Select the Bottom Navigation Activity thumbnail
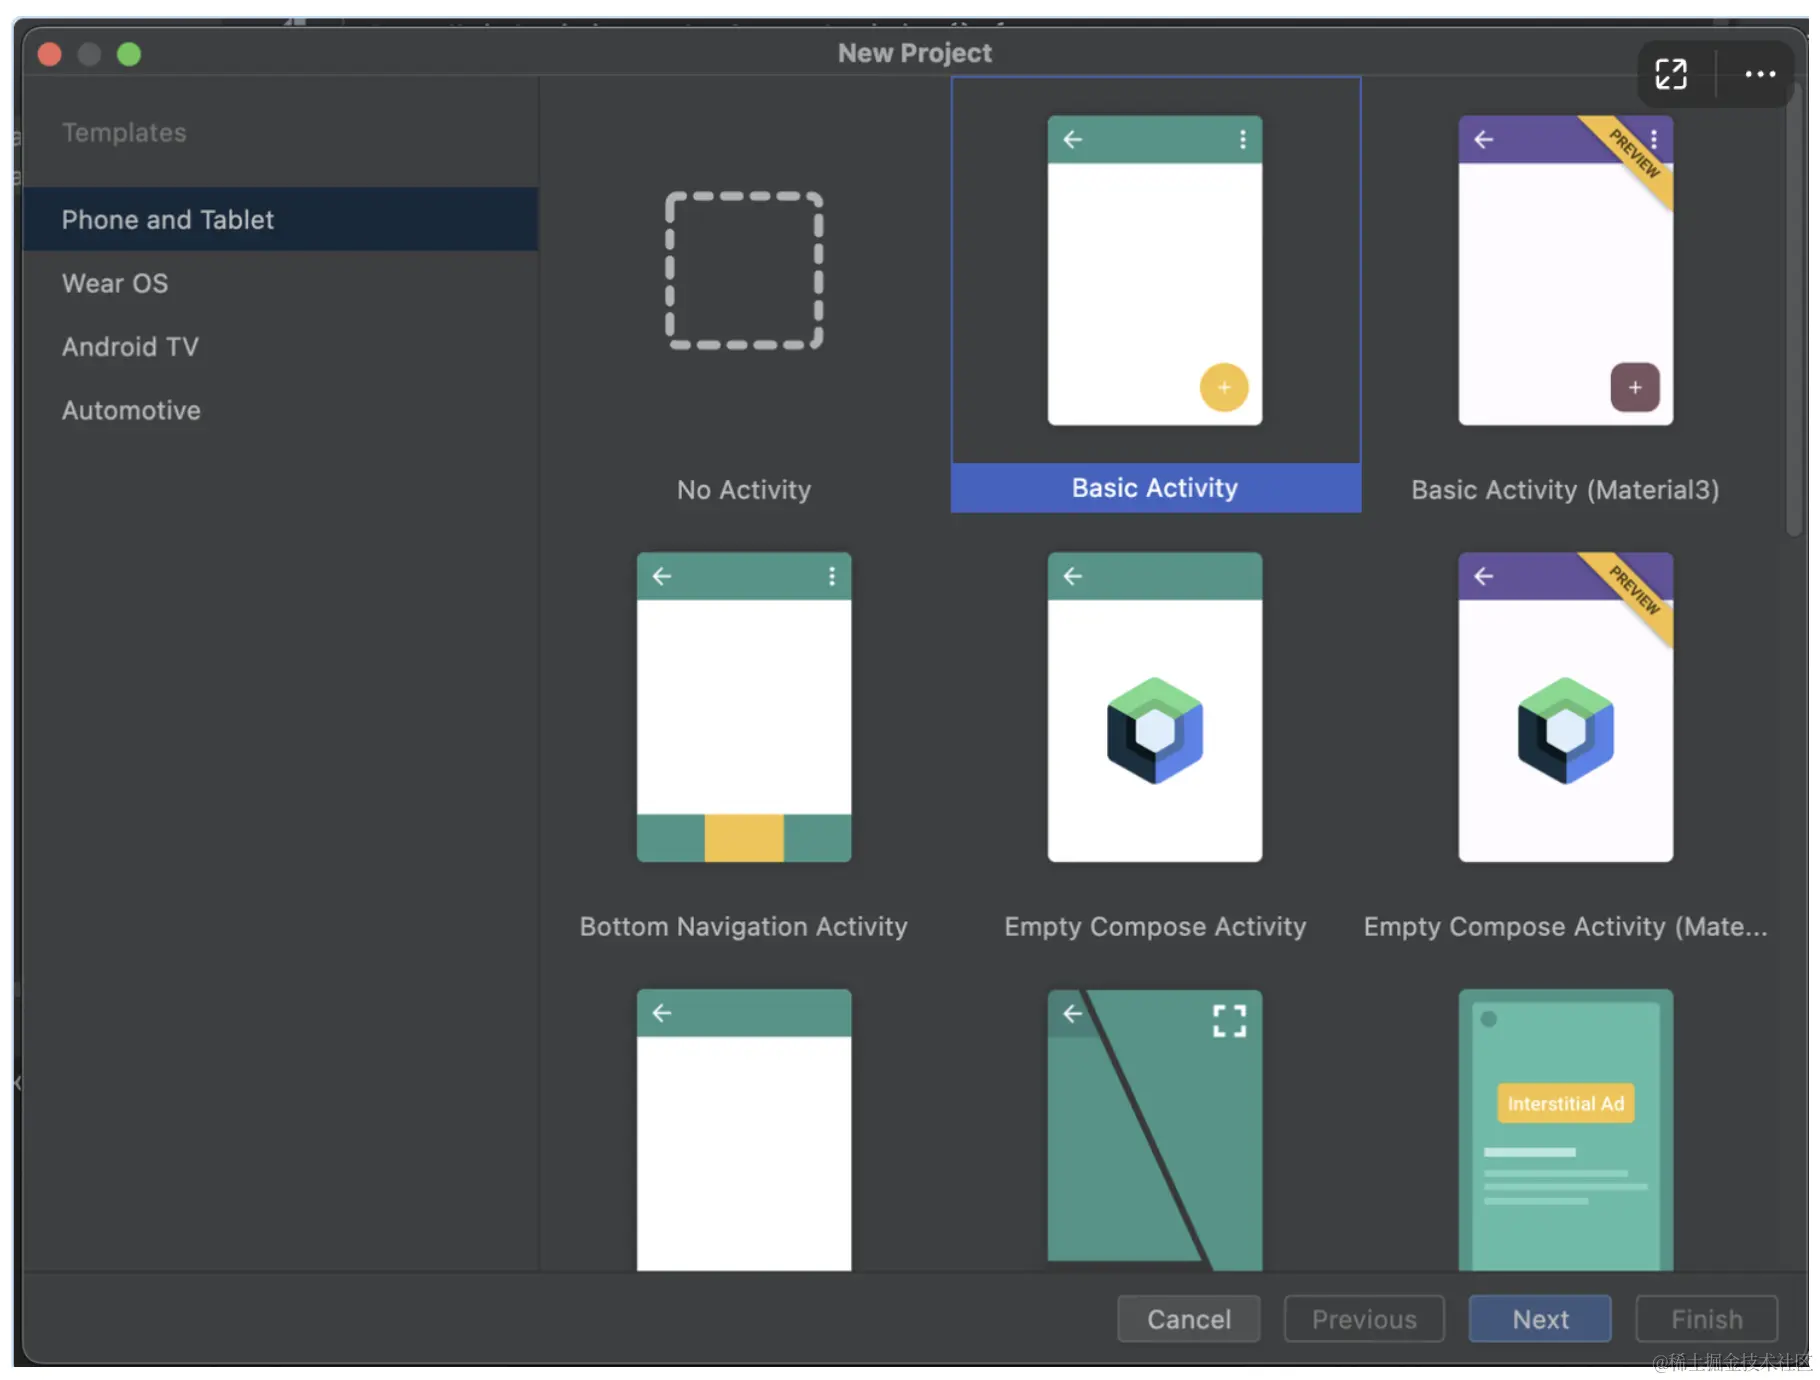Image resolution: width=1820 pixels, height=1380 pixels. pos(744,707)
